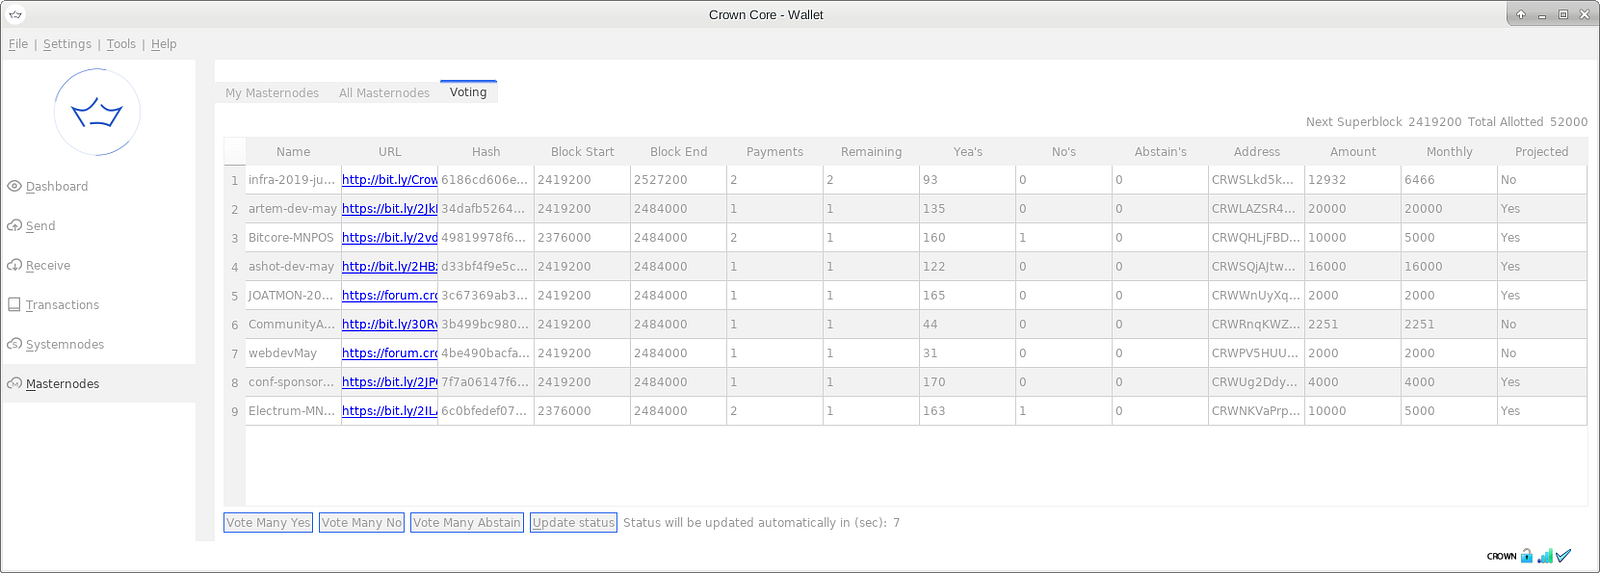Select the webdevMay name cell
Screen dimensions: 1600x573
pos(293,353)
